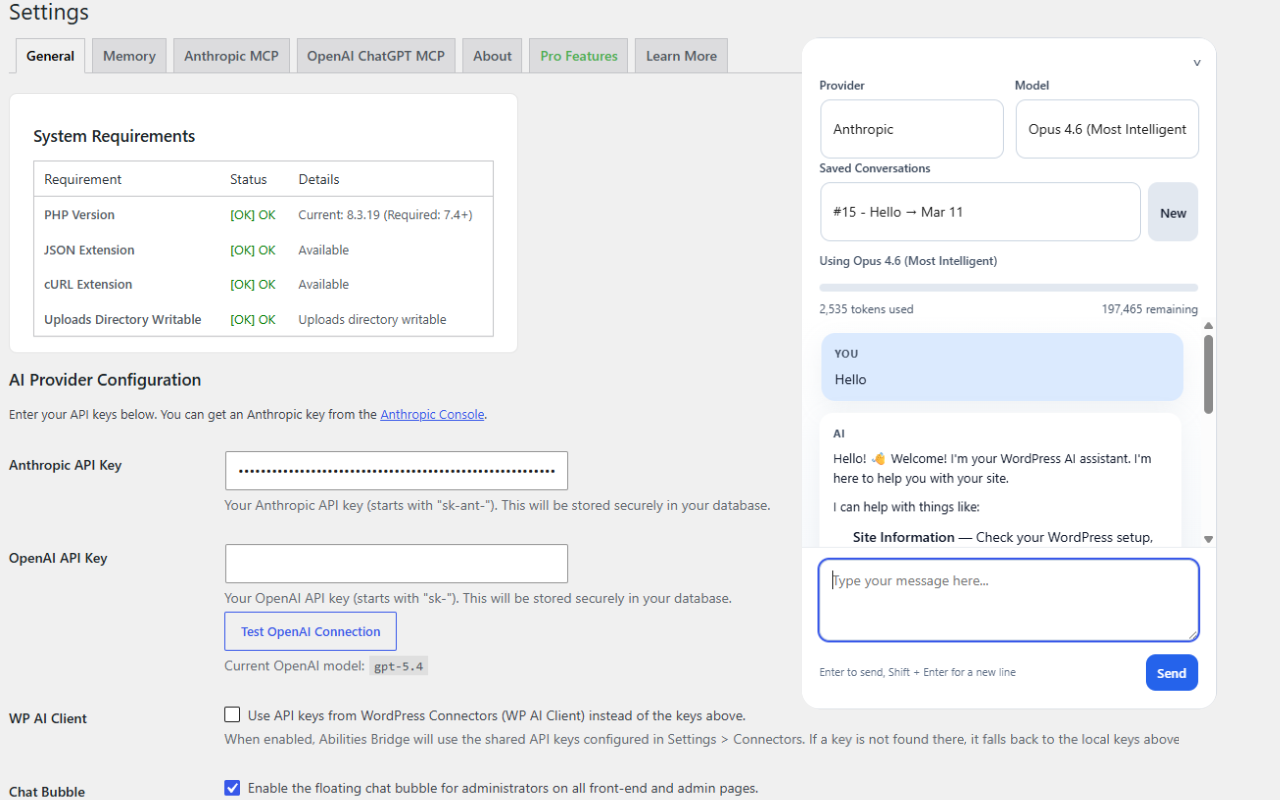Click the Requirement column header
This screenshot has width=1280, height=800.
(x=83, y=180)
